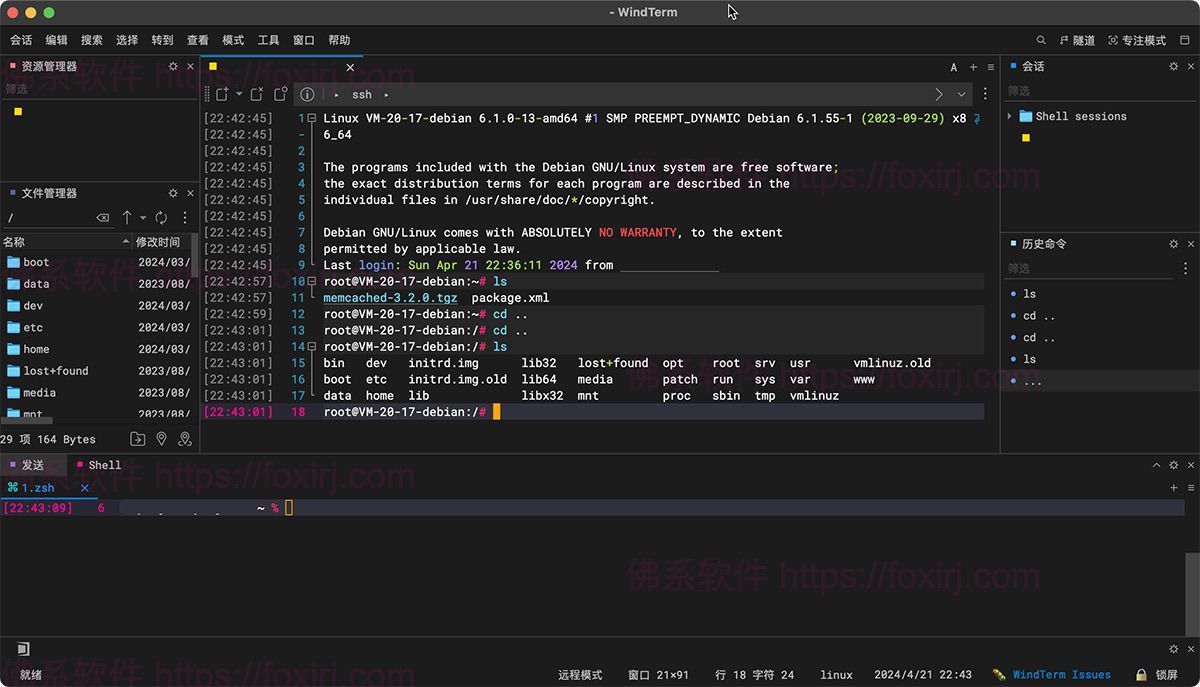The image size is (1200, 687).
Task: Open the dropdown next to the new-session icon
Action: (x=238, y=94)
